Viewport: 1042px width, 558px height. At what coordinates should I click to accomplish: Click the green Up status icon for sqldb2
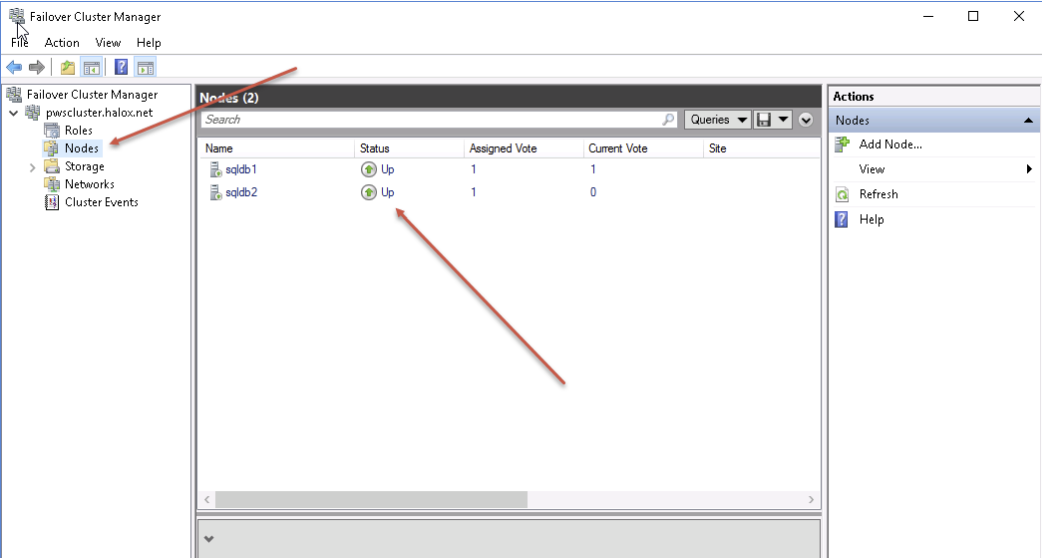[368, 192]
